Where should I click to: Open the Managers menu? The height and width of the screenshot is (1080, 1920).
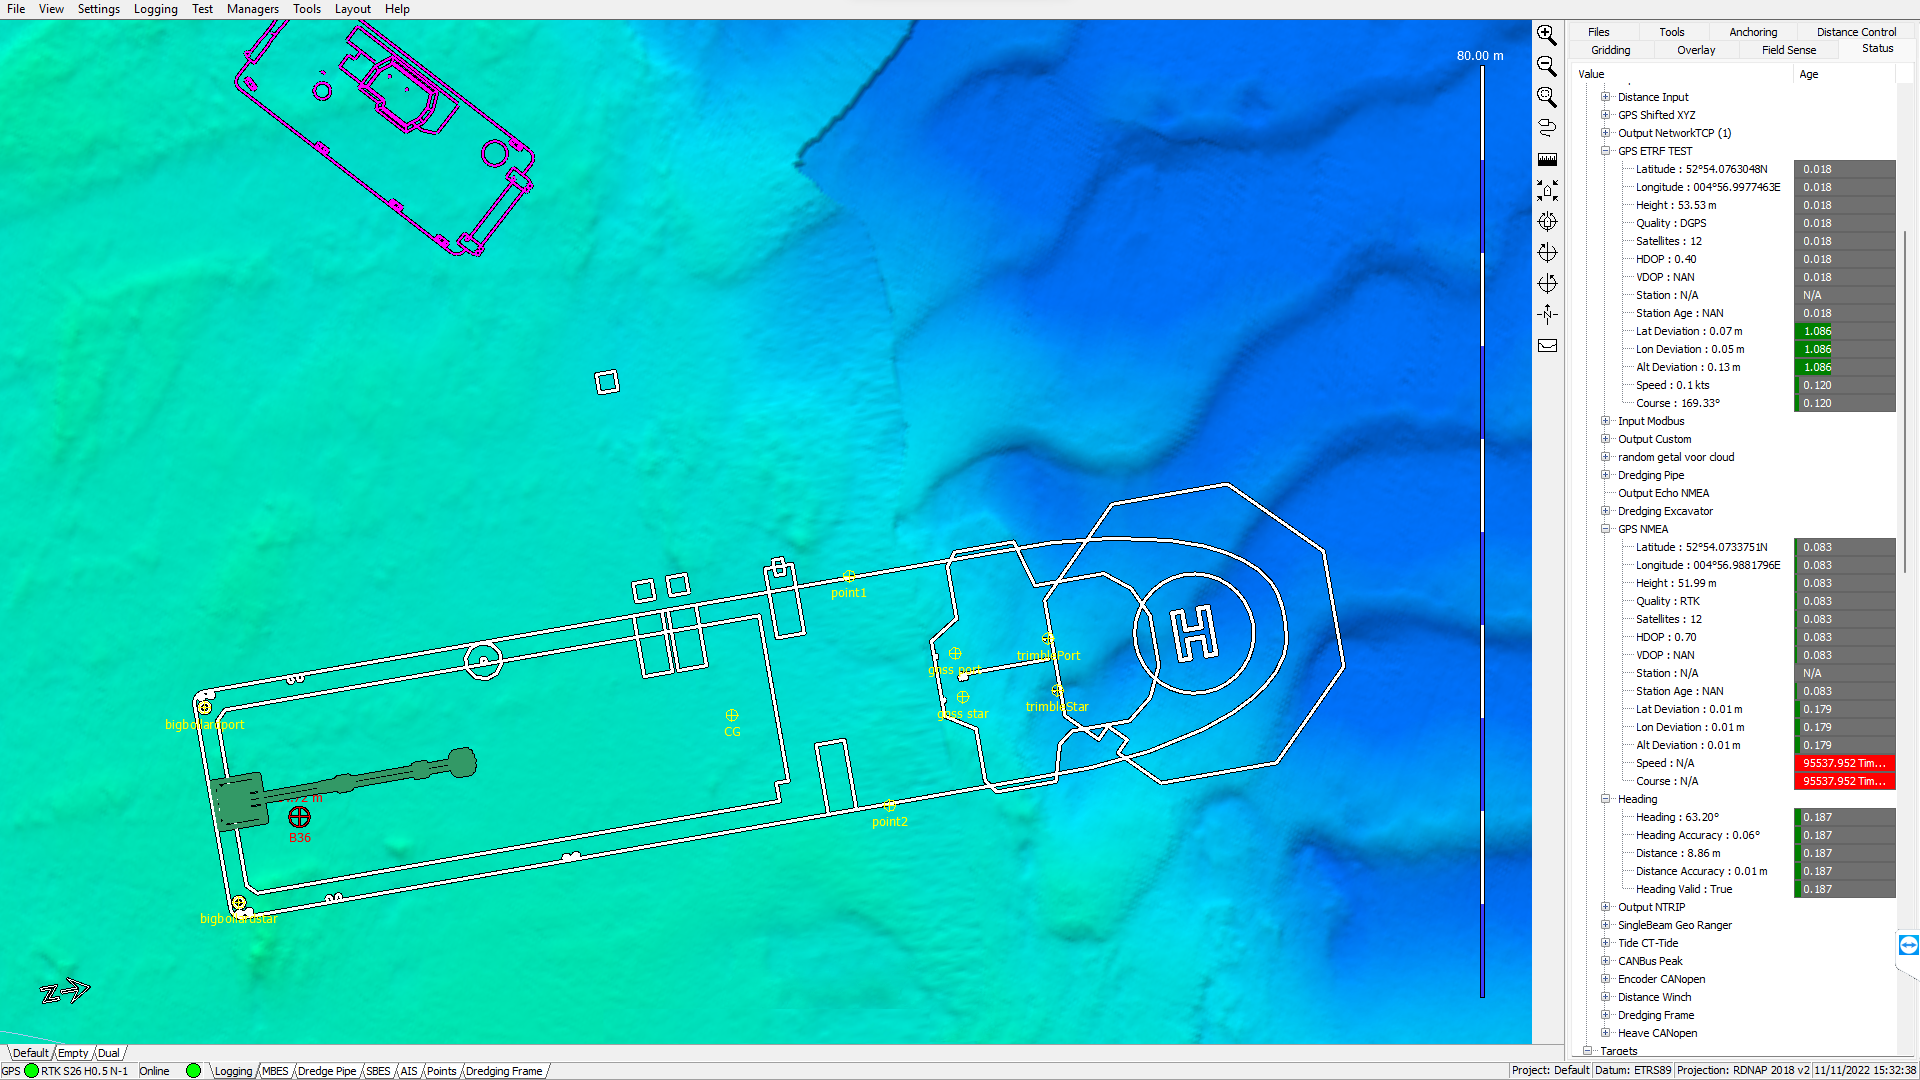(x=252, y=9)
